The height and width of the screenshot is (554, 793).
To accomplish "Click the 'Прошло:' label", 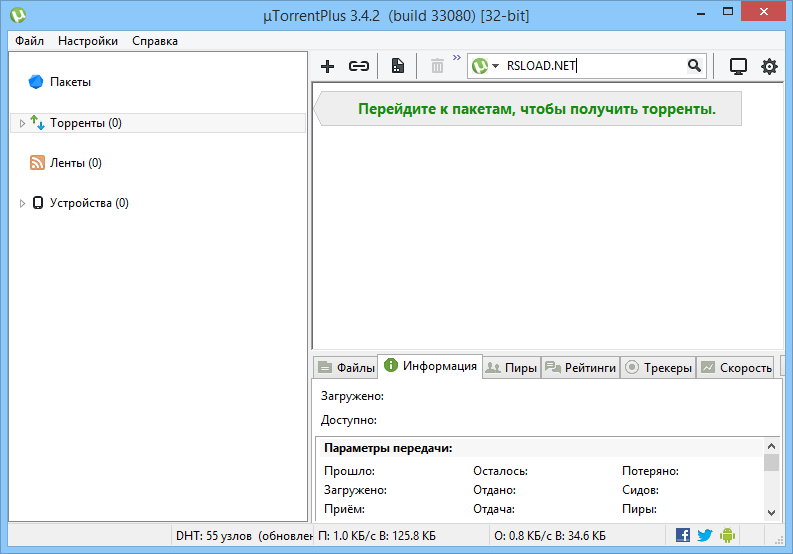I will coord(349,471).
